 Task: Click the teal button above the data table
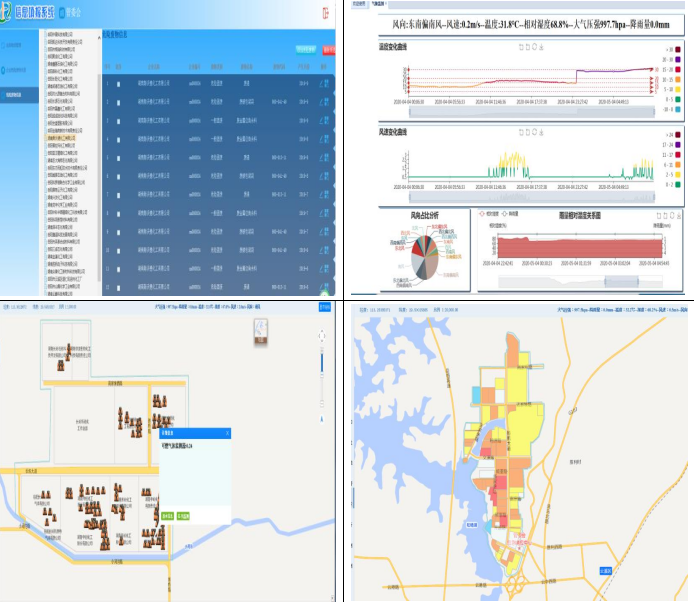coord(305,48)
